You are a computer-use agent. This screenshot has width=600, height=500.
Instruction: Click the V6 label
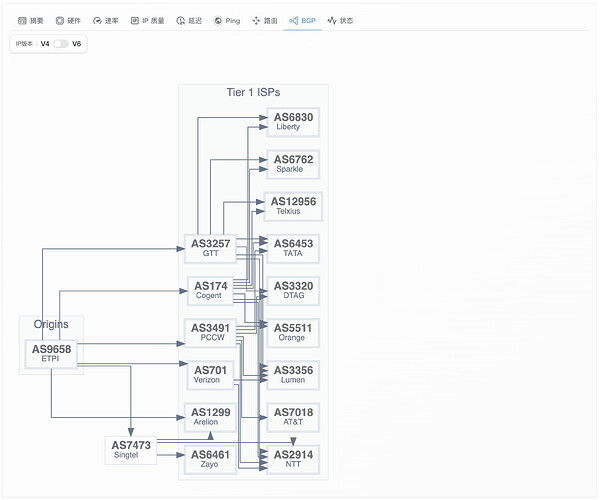[x=77, y=44]
